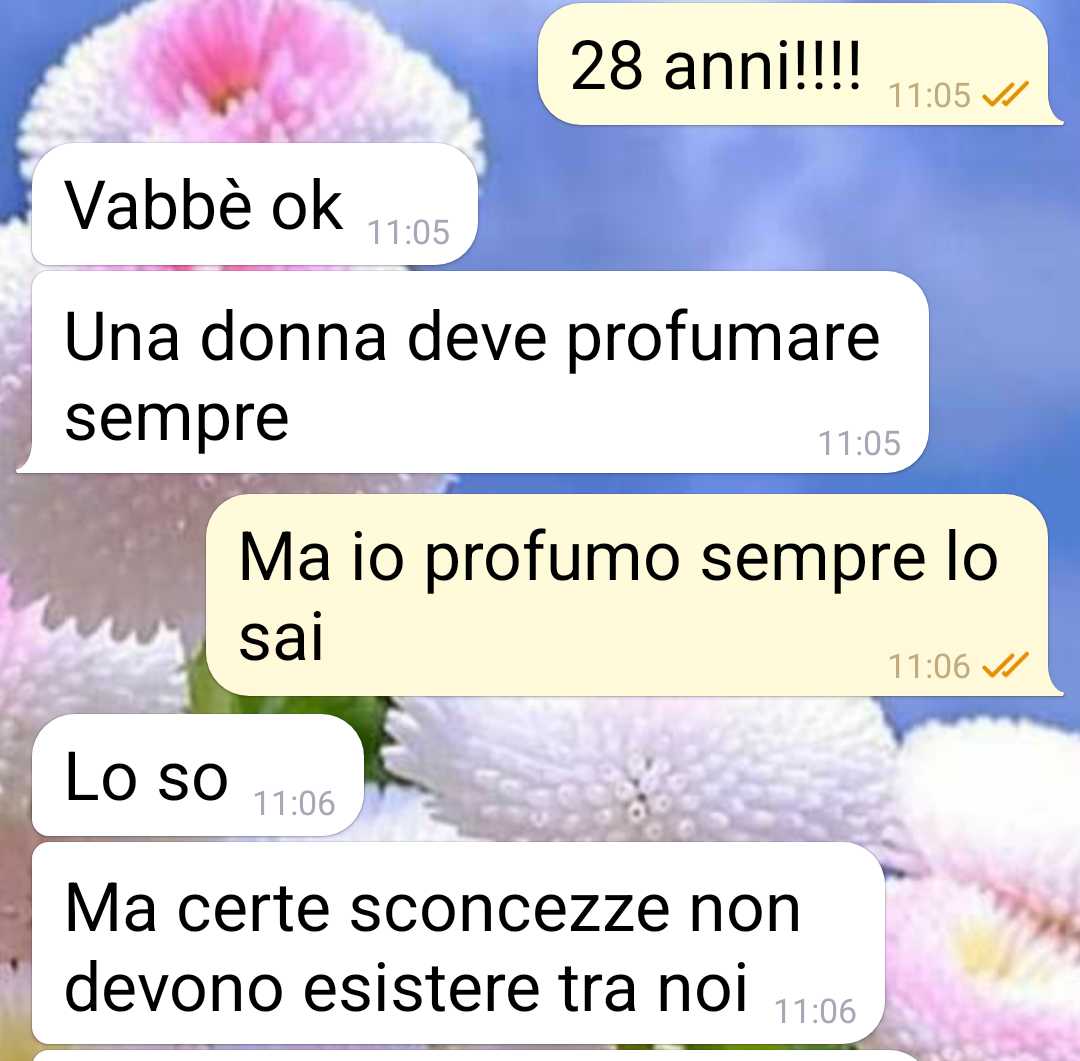Screen dimensions: 1080x1061
Task: Click the 11:05 timestamp beside "Vabbè ok"
Action: point(408,233)
